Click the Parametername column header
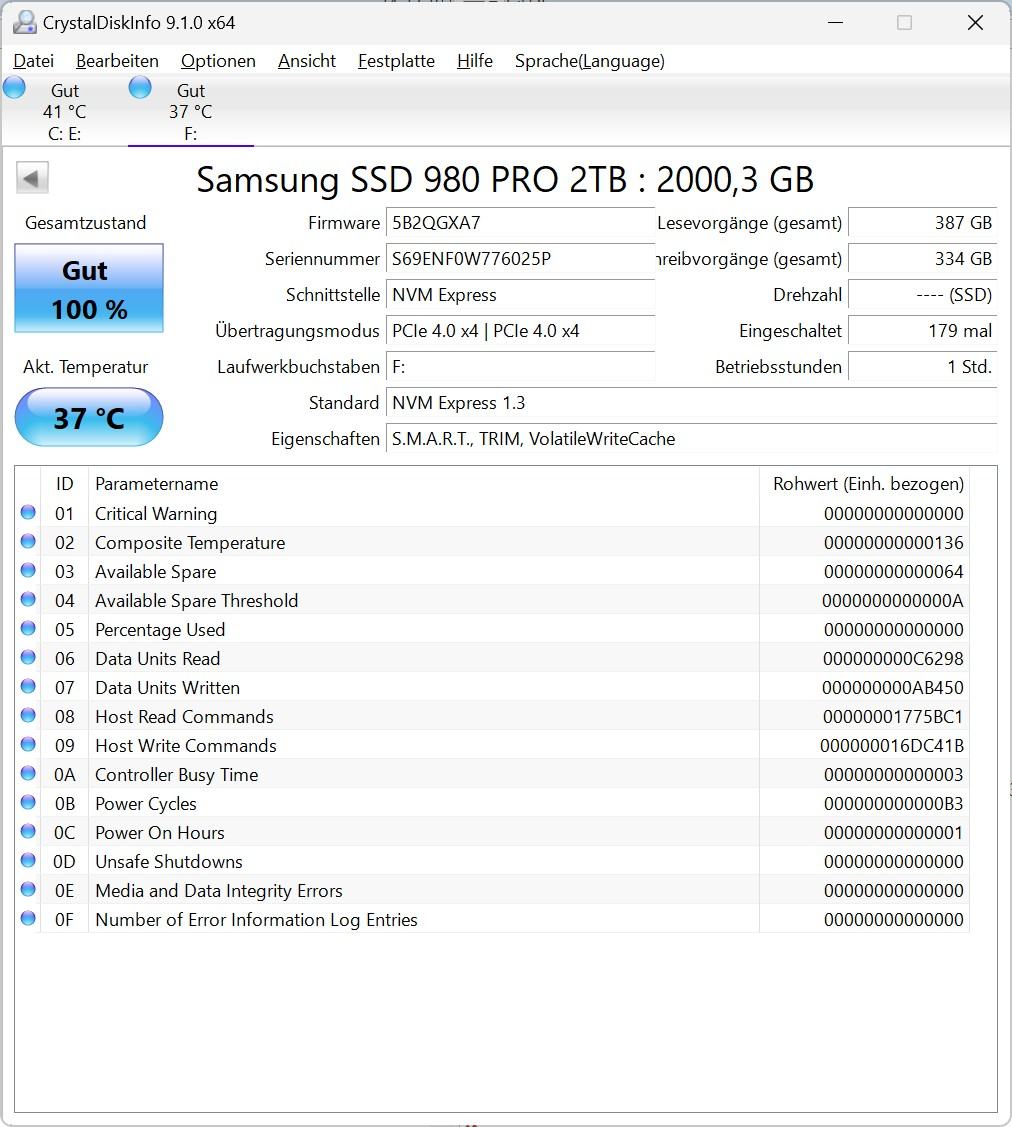 pos(423,484)
